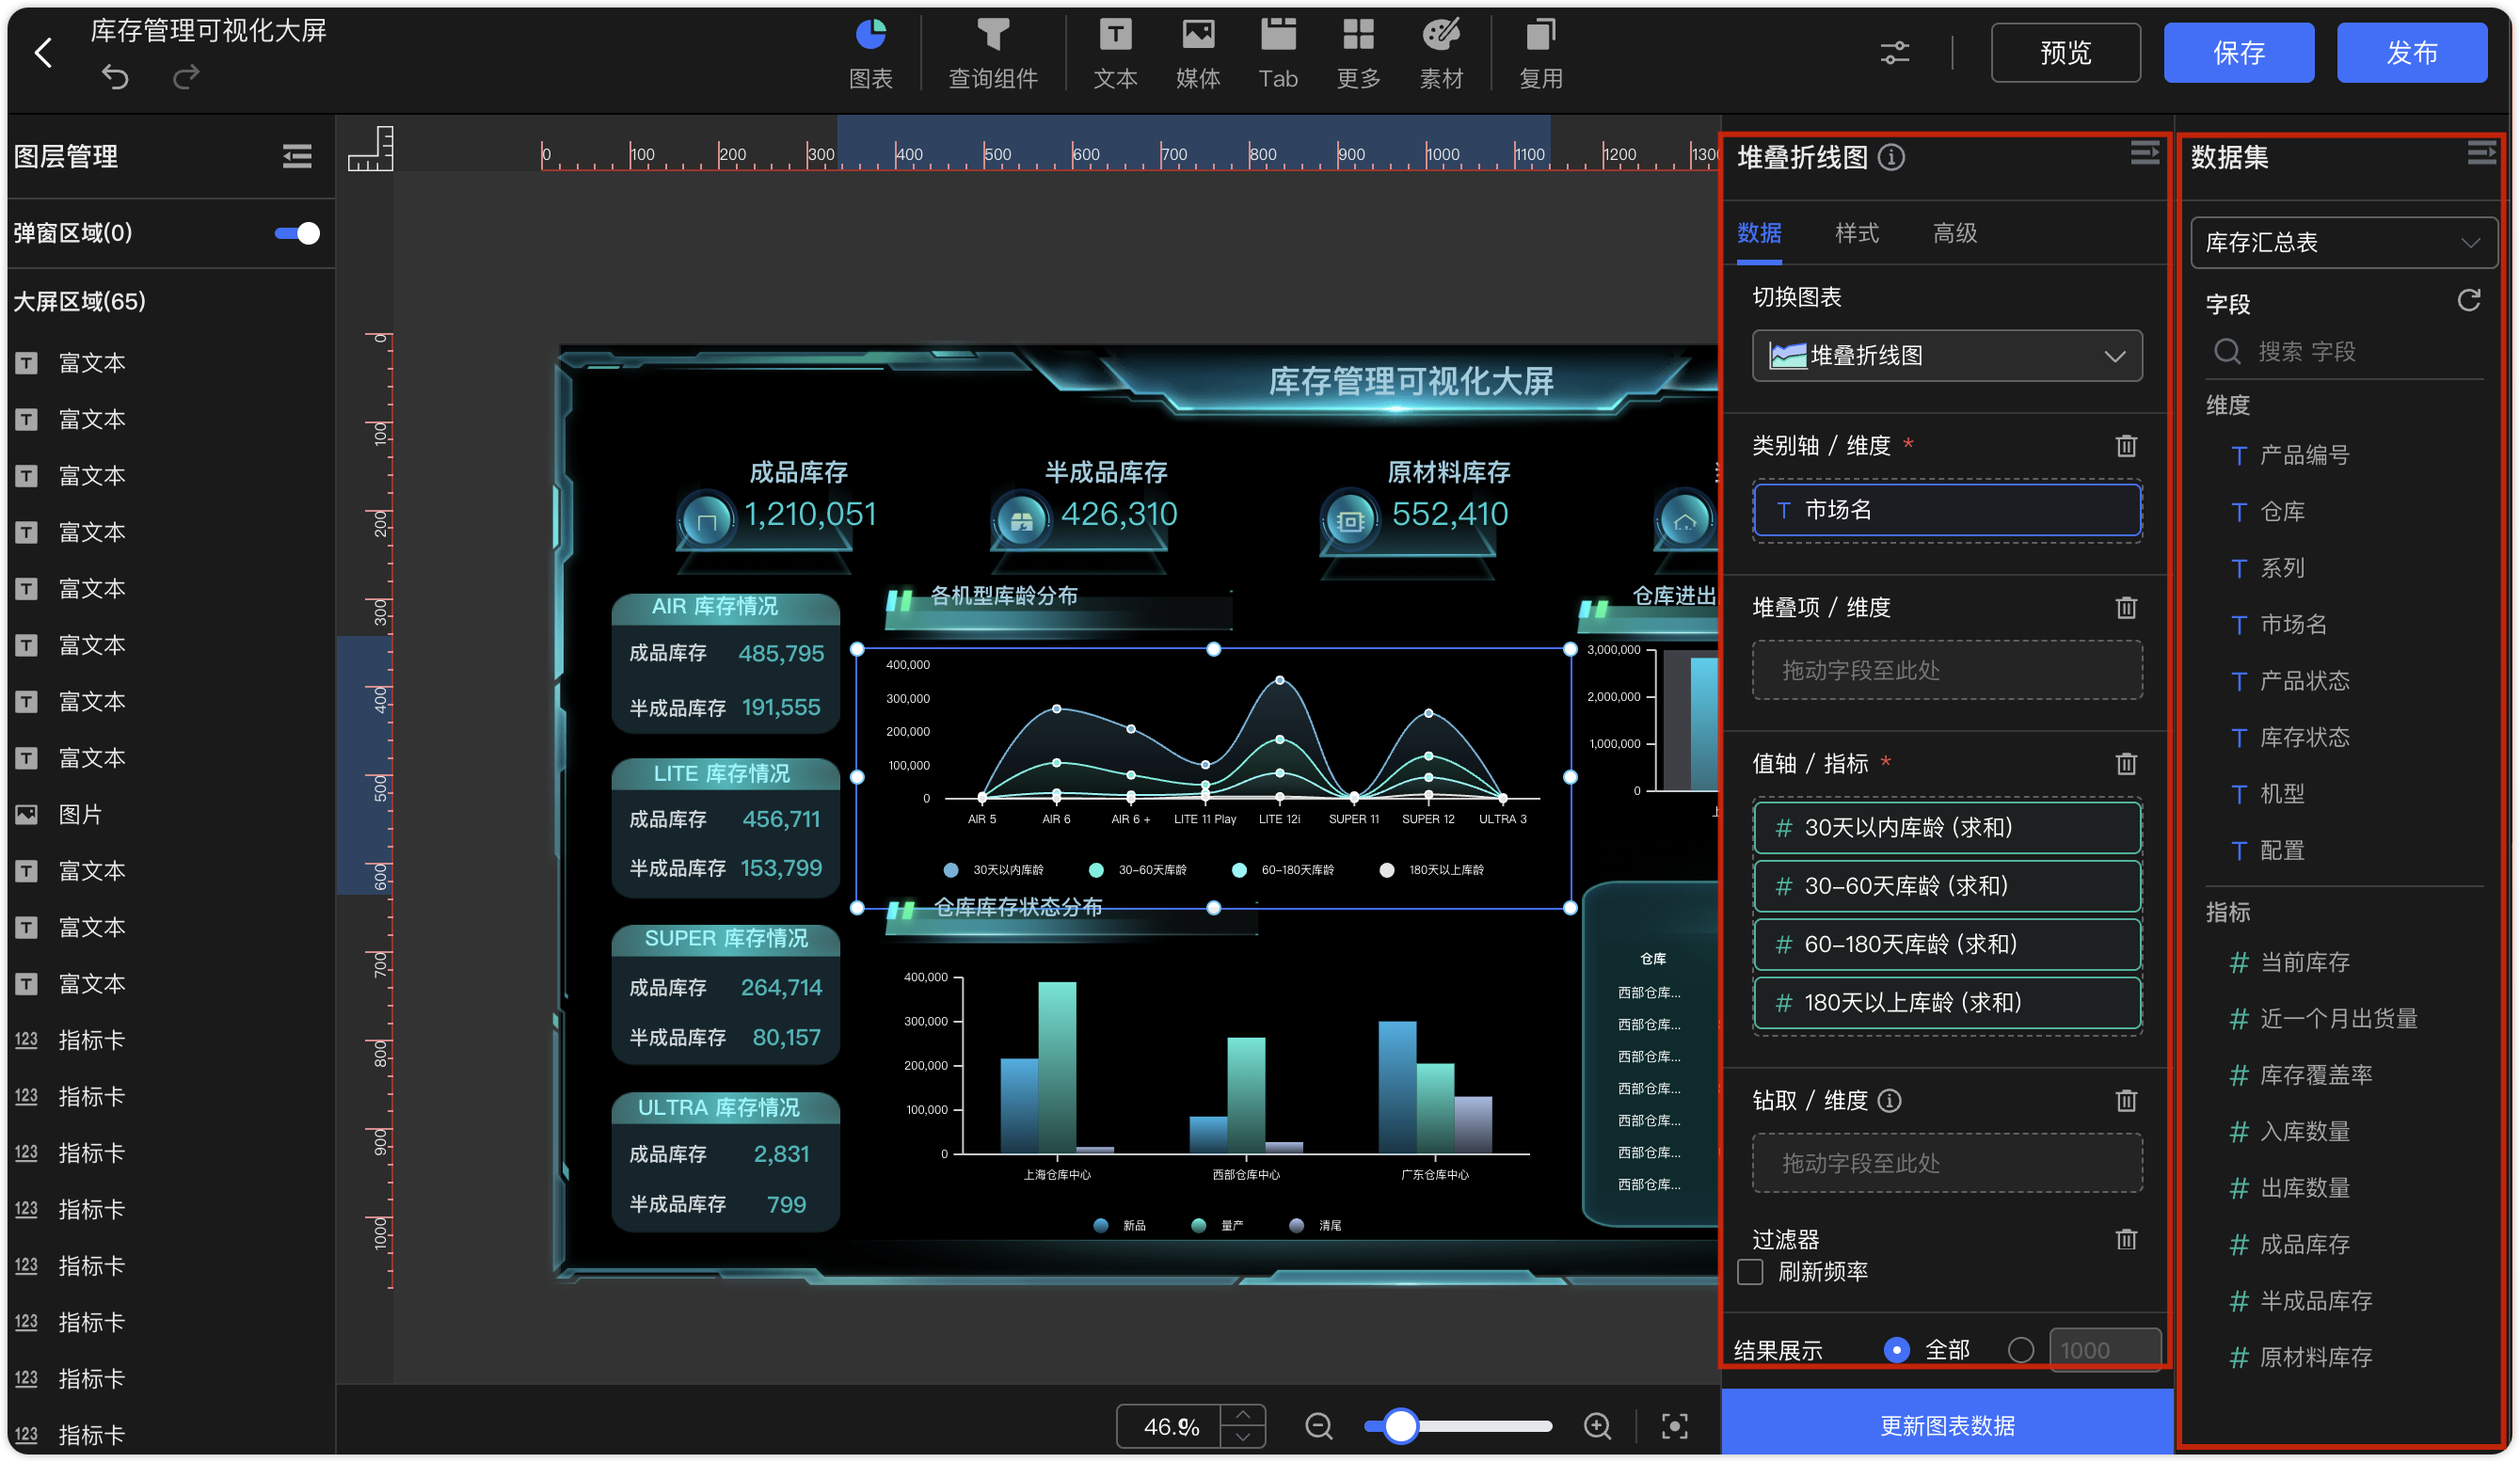Click the undo arrow icon
Viewport: 2520px width, 1462px height.
pos(115,76)
